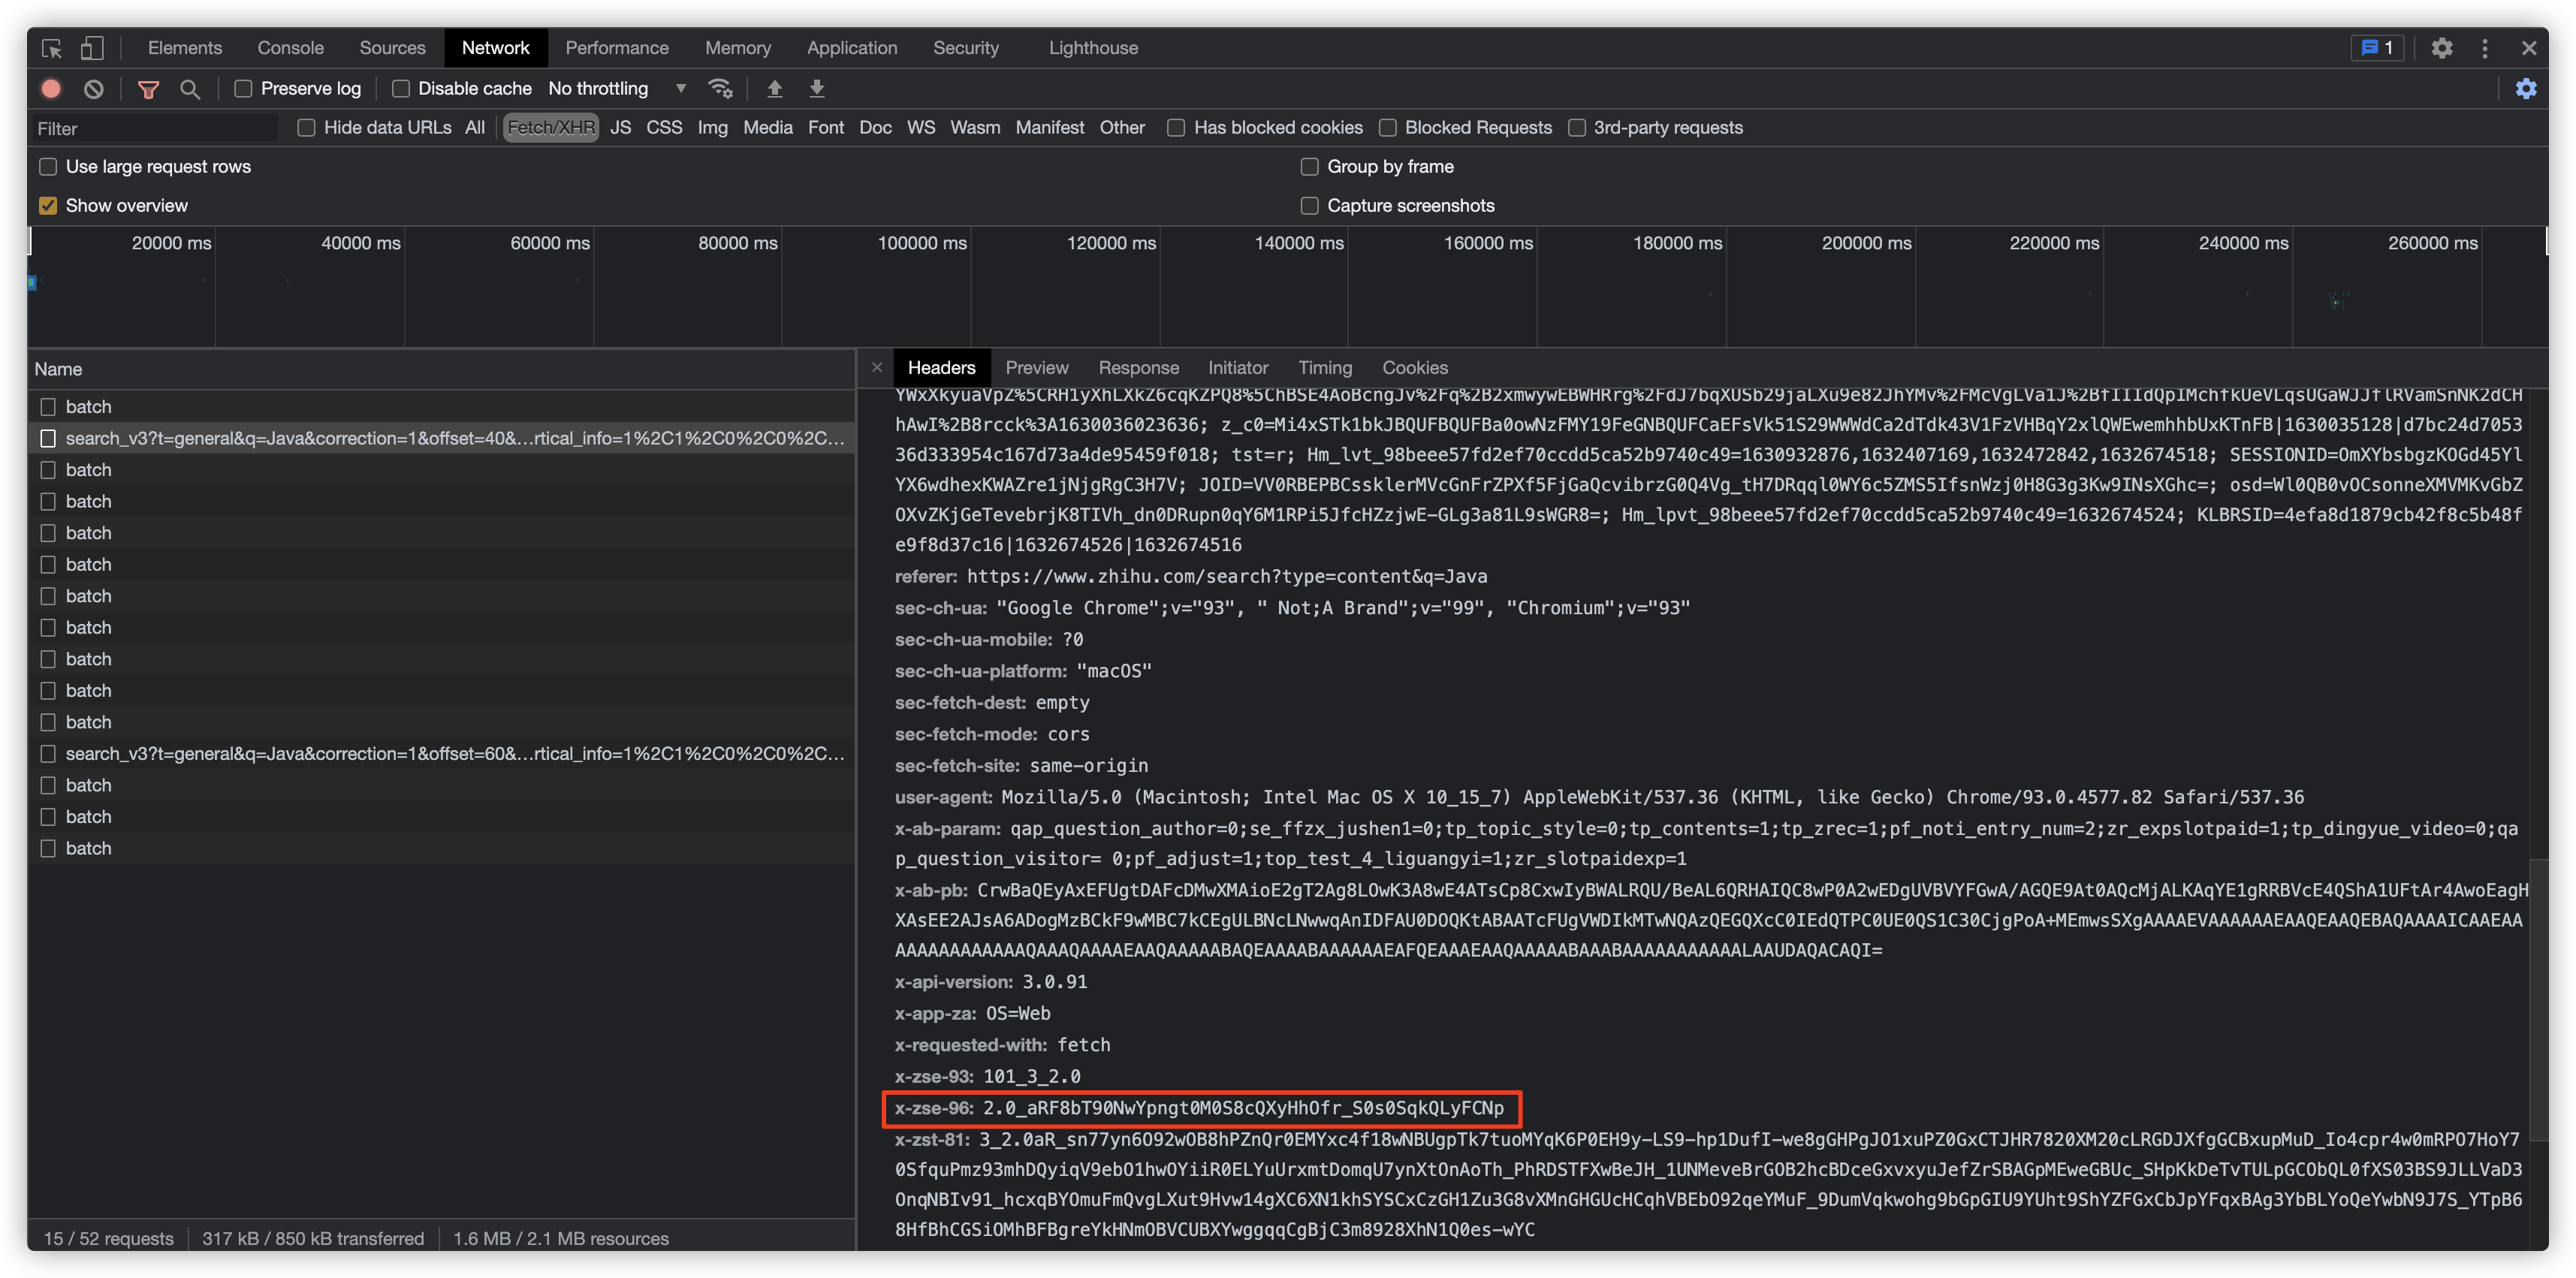Open DevTools three-dot customize menu
This screenshot has height=1278, width=2576.
pos(2484,48)
